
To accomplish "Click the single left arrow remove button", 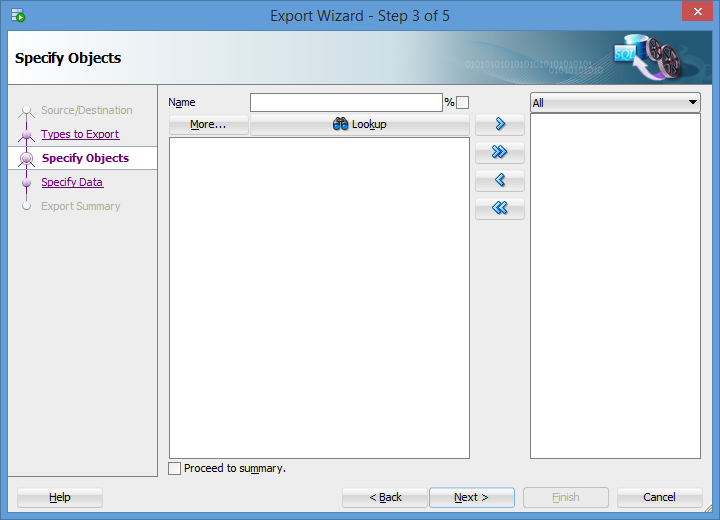I will point(499,181).
